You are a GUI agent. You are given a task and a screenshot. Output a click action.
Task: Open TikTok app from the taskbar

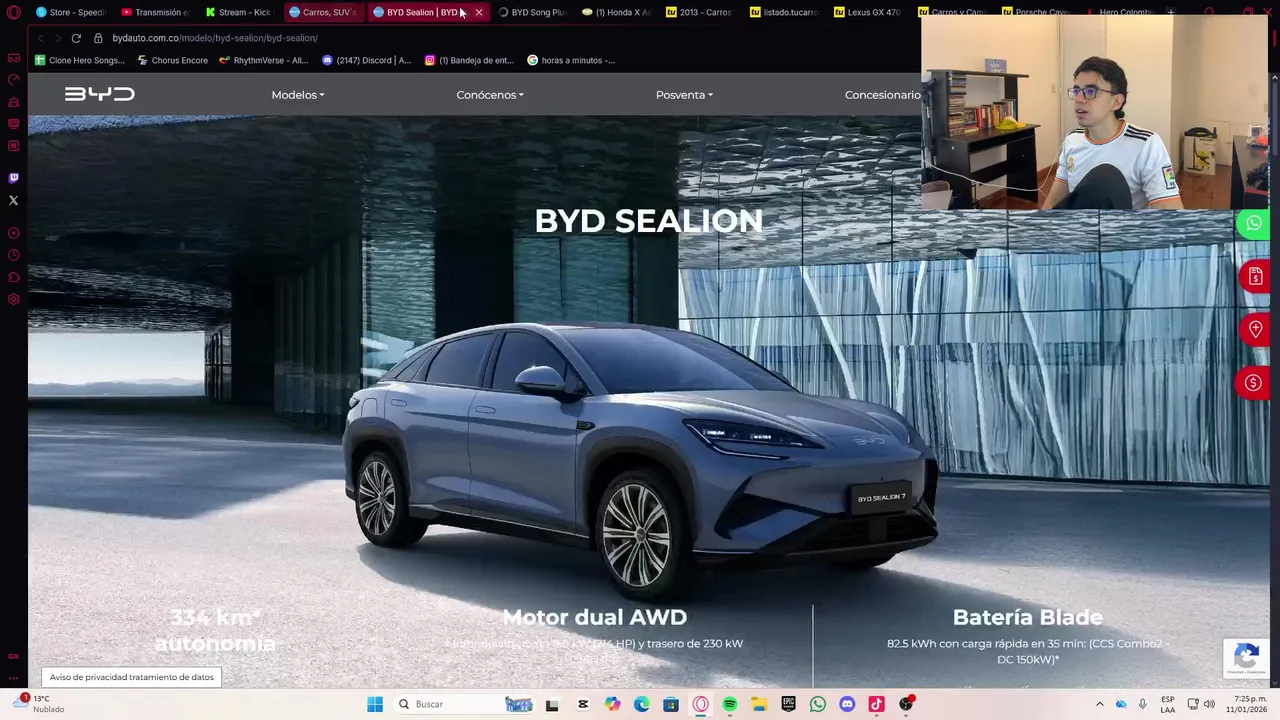[876, 704]
